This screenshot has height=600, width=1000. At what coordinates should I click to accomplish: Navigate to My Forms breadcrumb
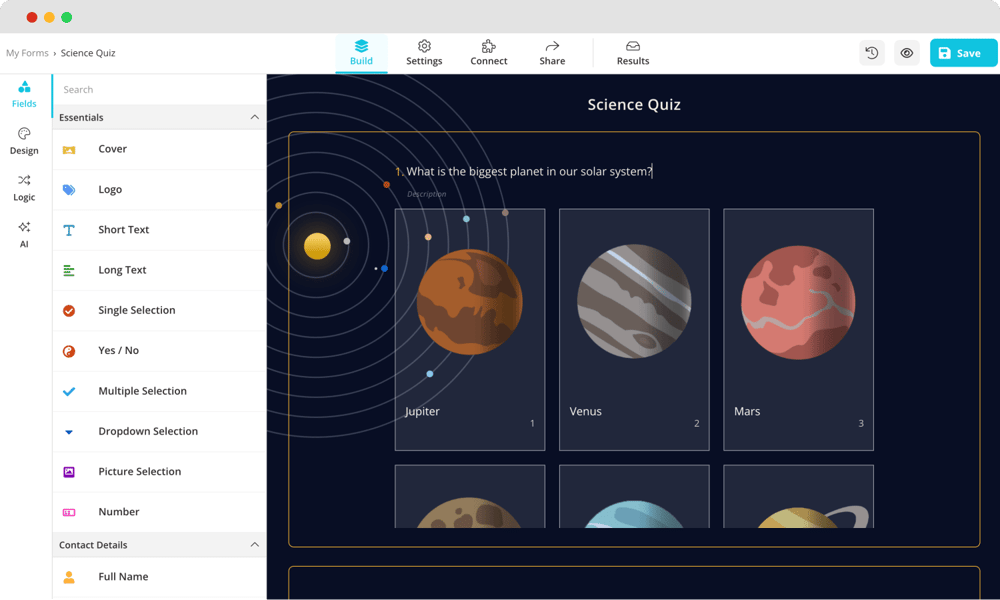point(27,53)
